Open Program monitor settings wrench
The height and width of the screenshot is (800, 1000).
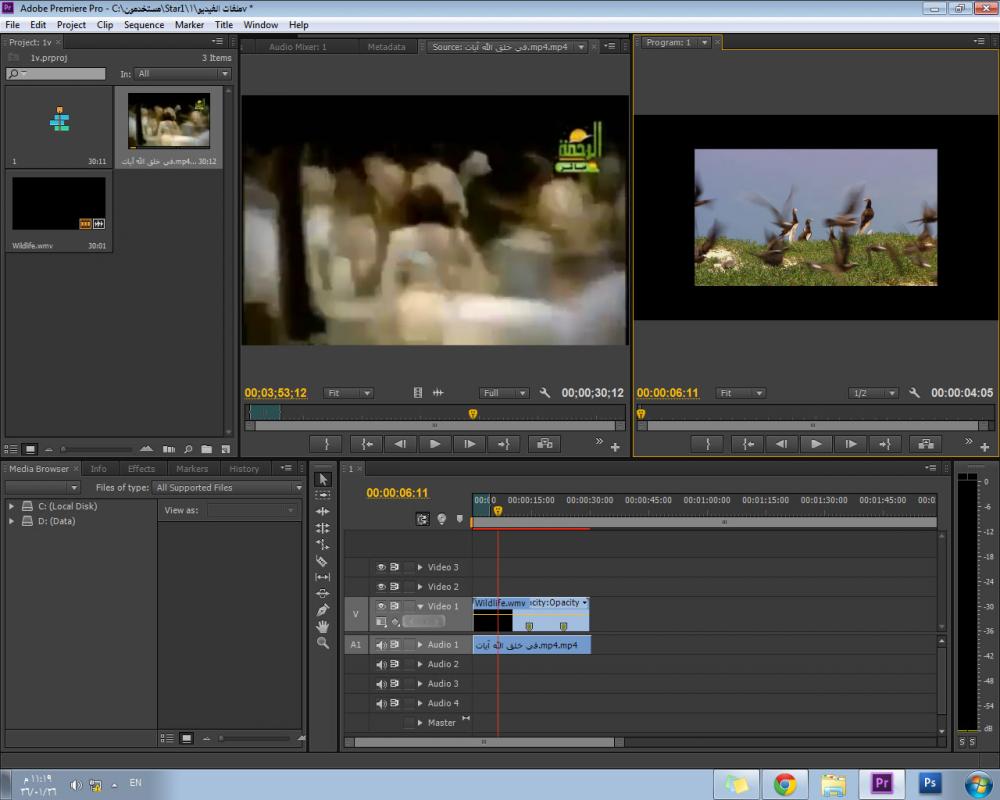point(914,393)
